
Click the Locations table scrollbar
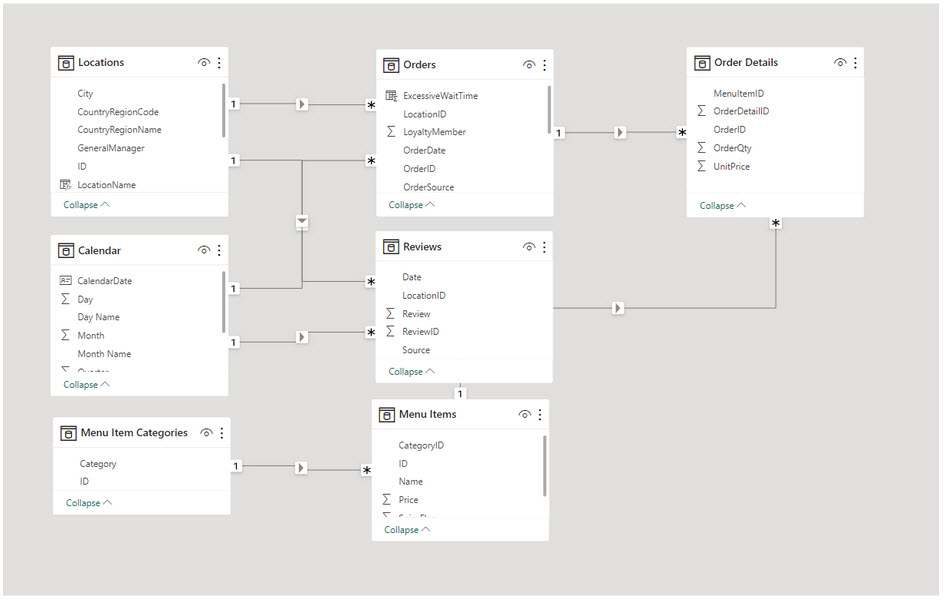(x=223, y=111)
